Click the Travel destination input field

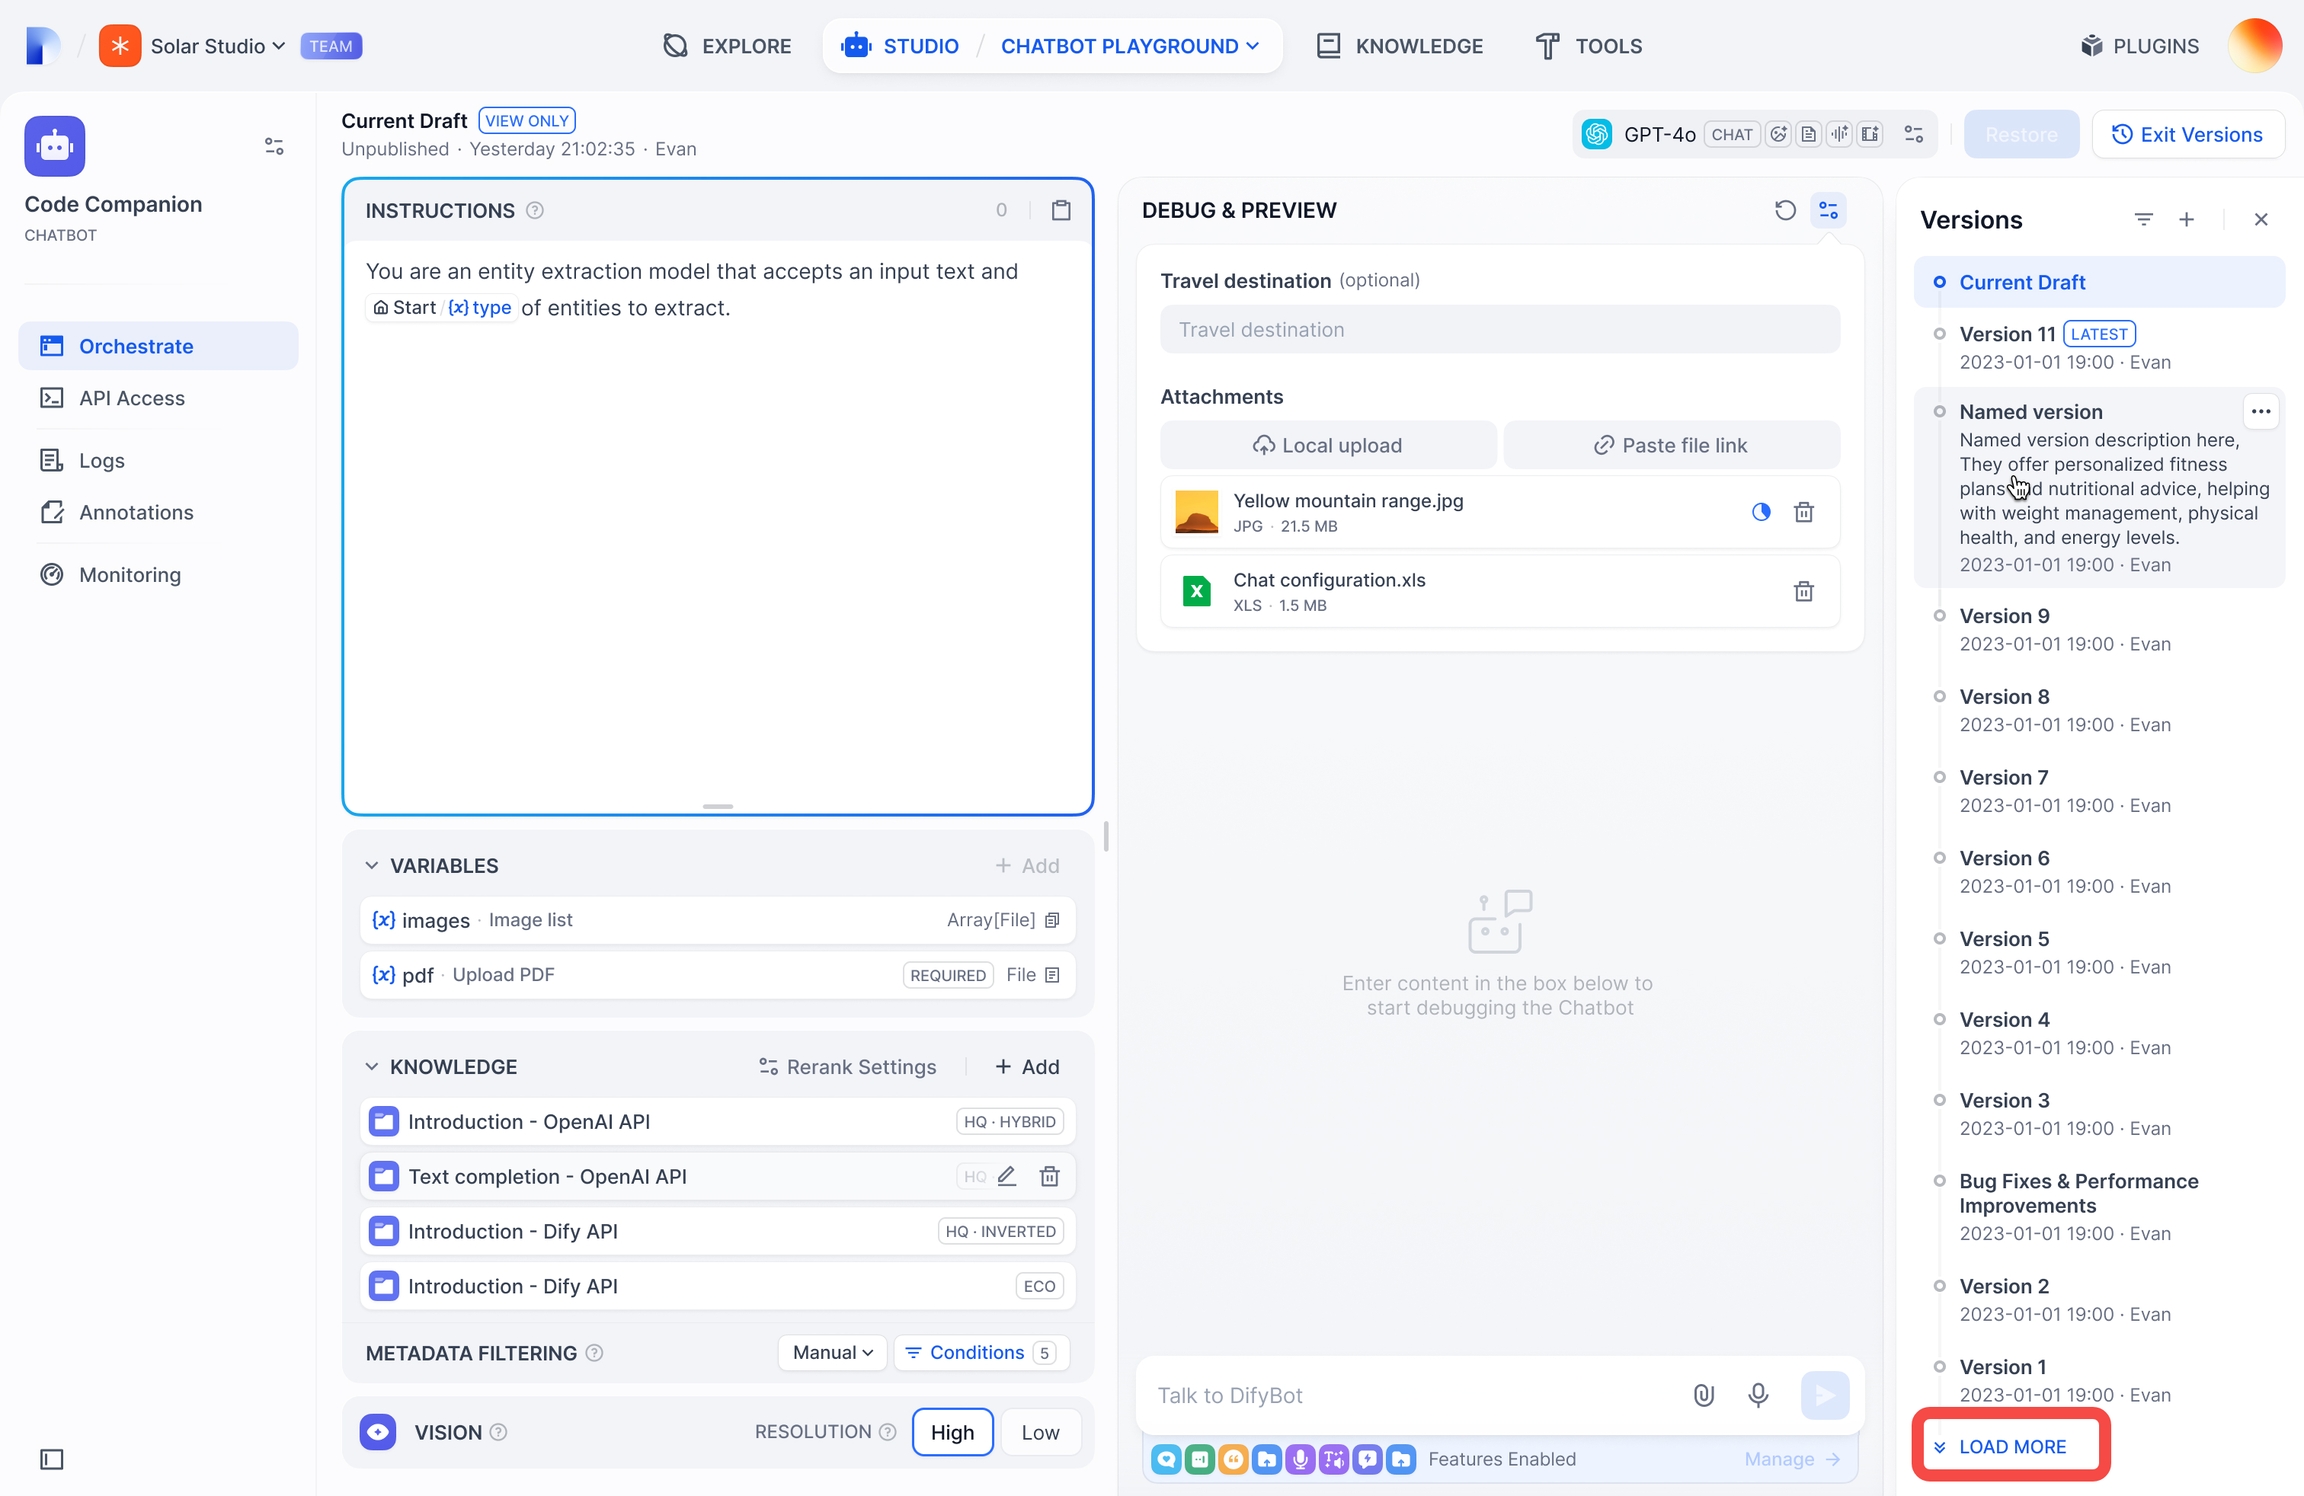tap(1499, 330)
